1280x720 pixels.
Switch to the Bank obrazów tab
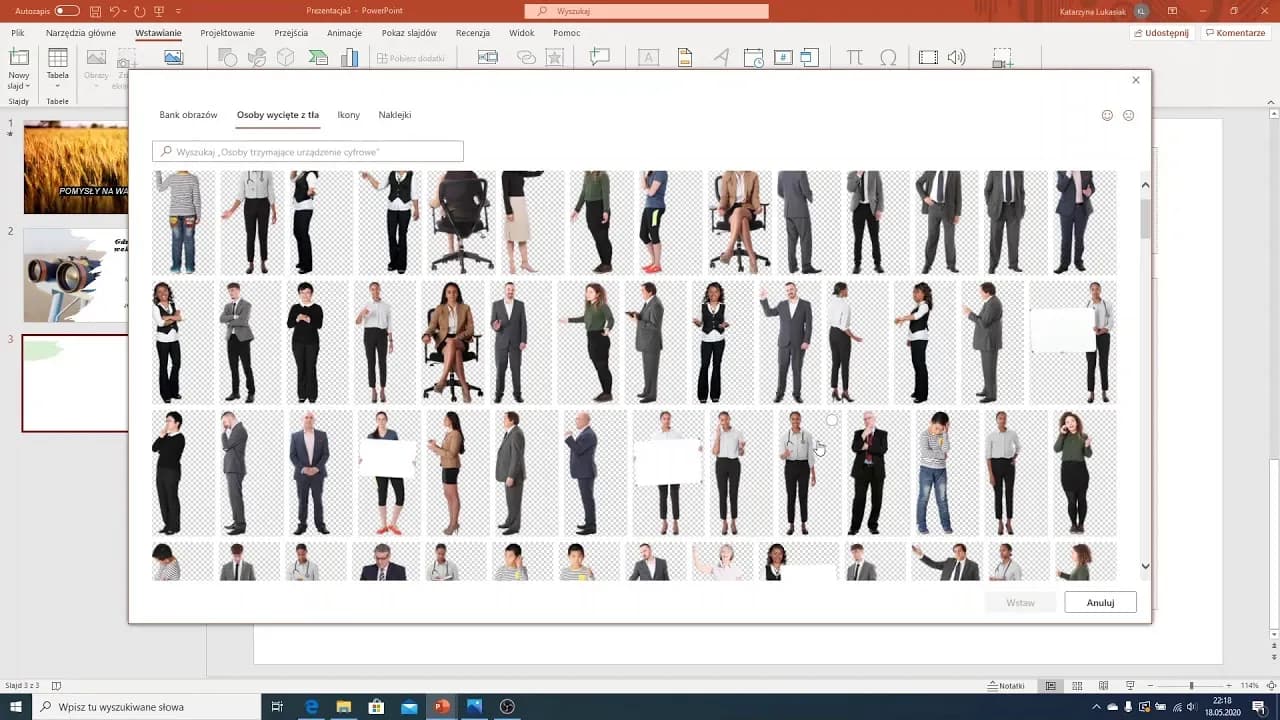point(188,115)
